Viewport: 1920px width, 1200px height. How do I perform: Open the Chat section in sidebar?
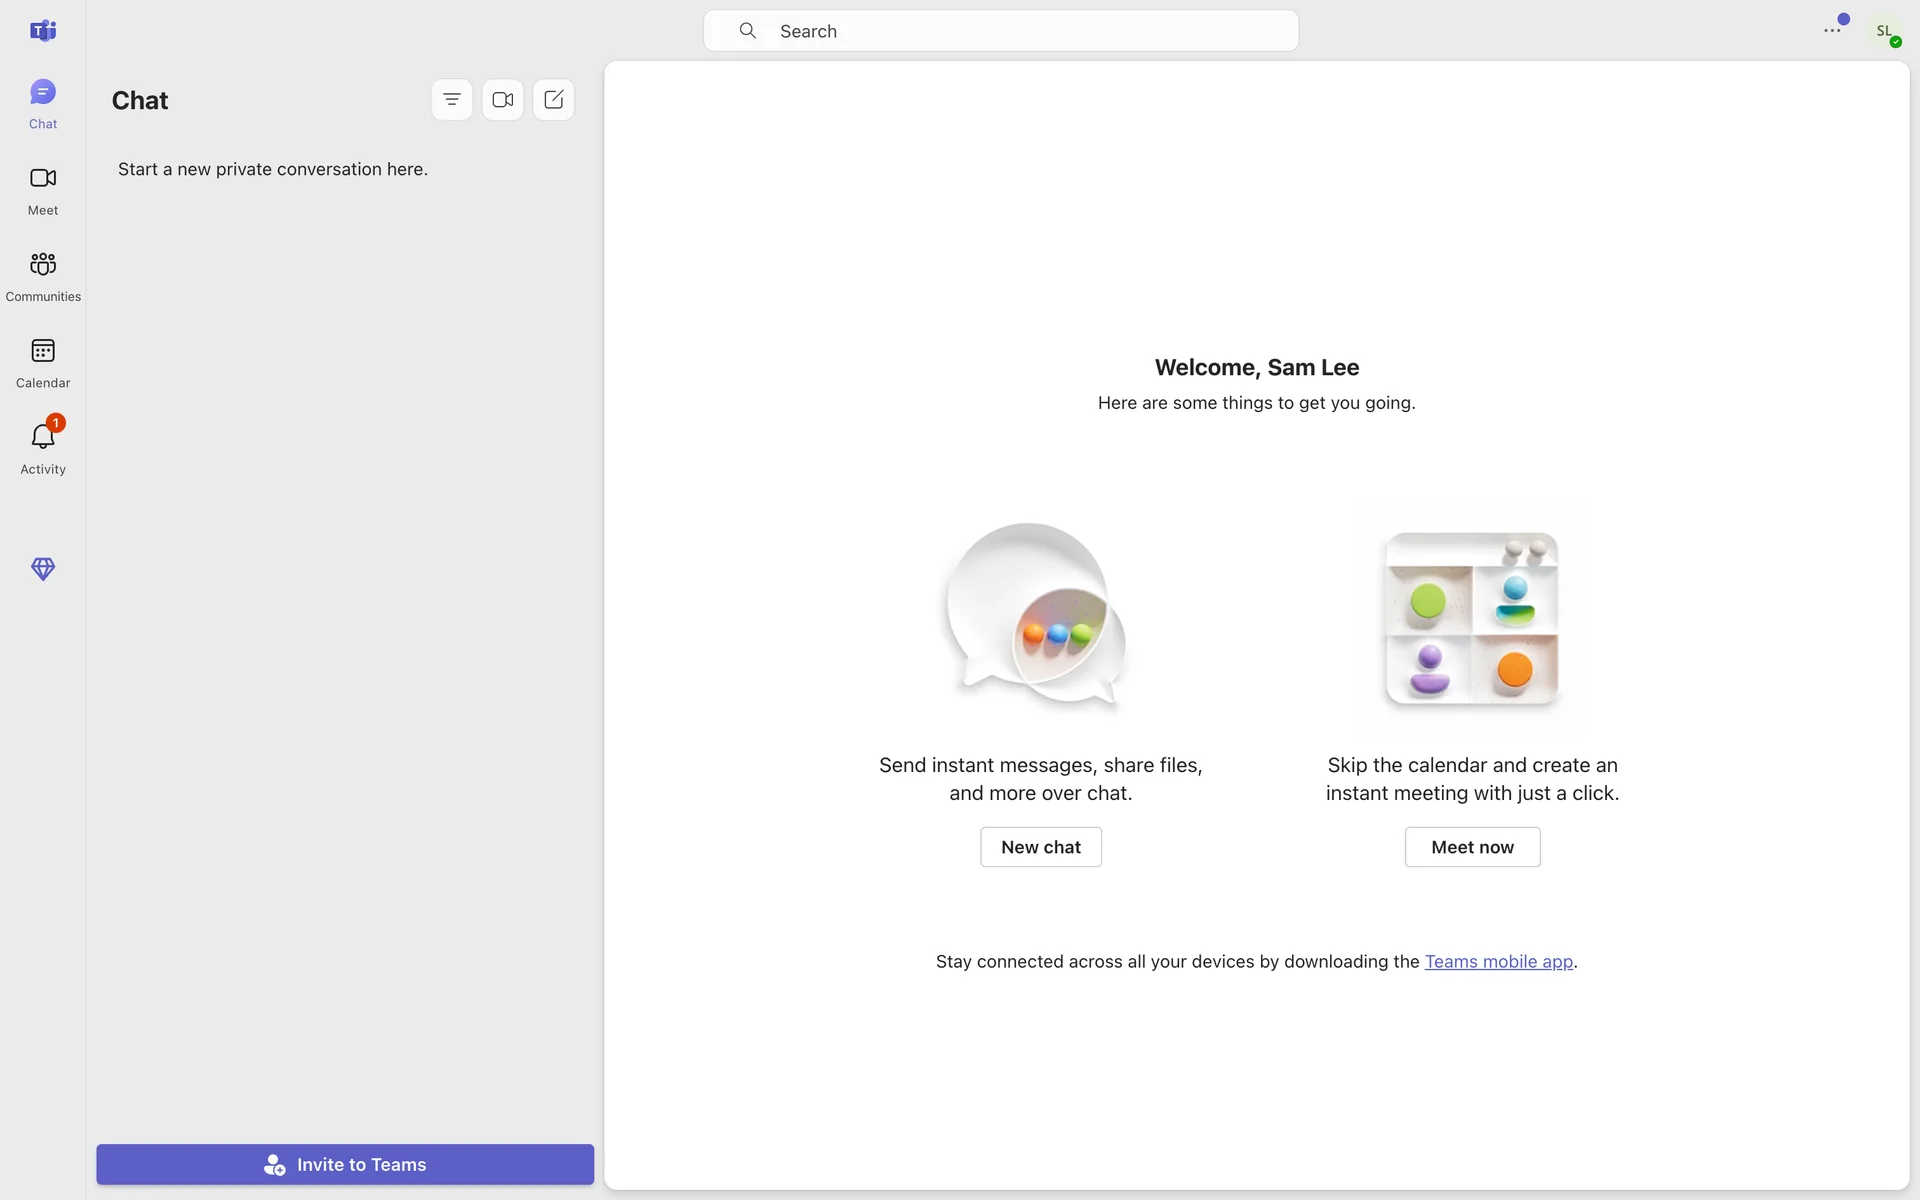click(42, 103)
